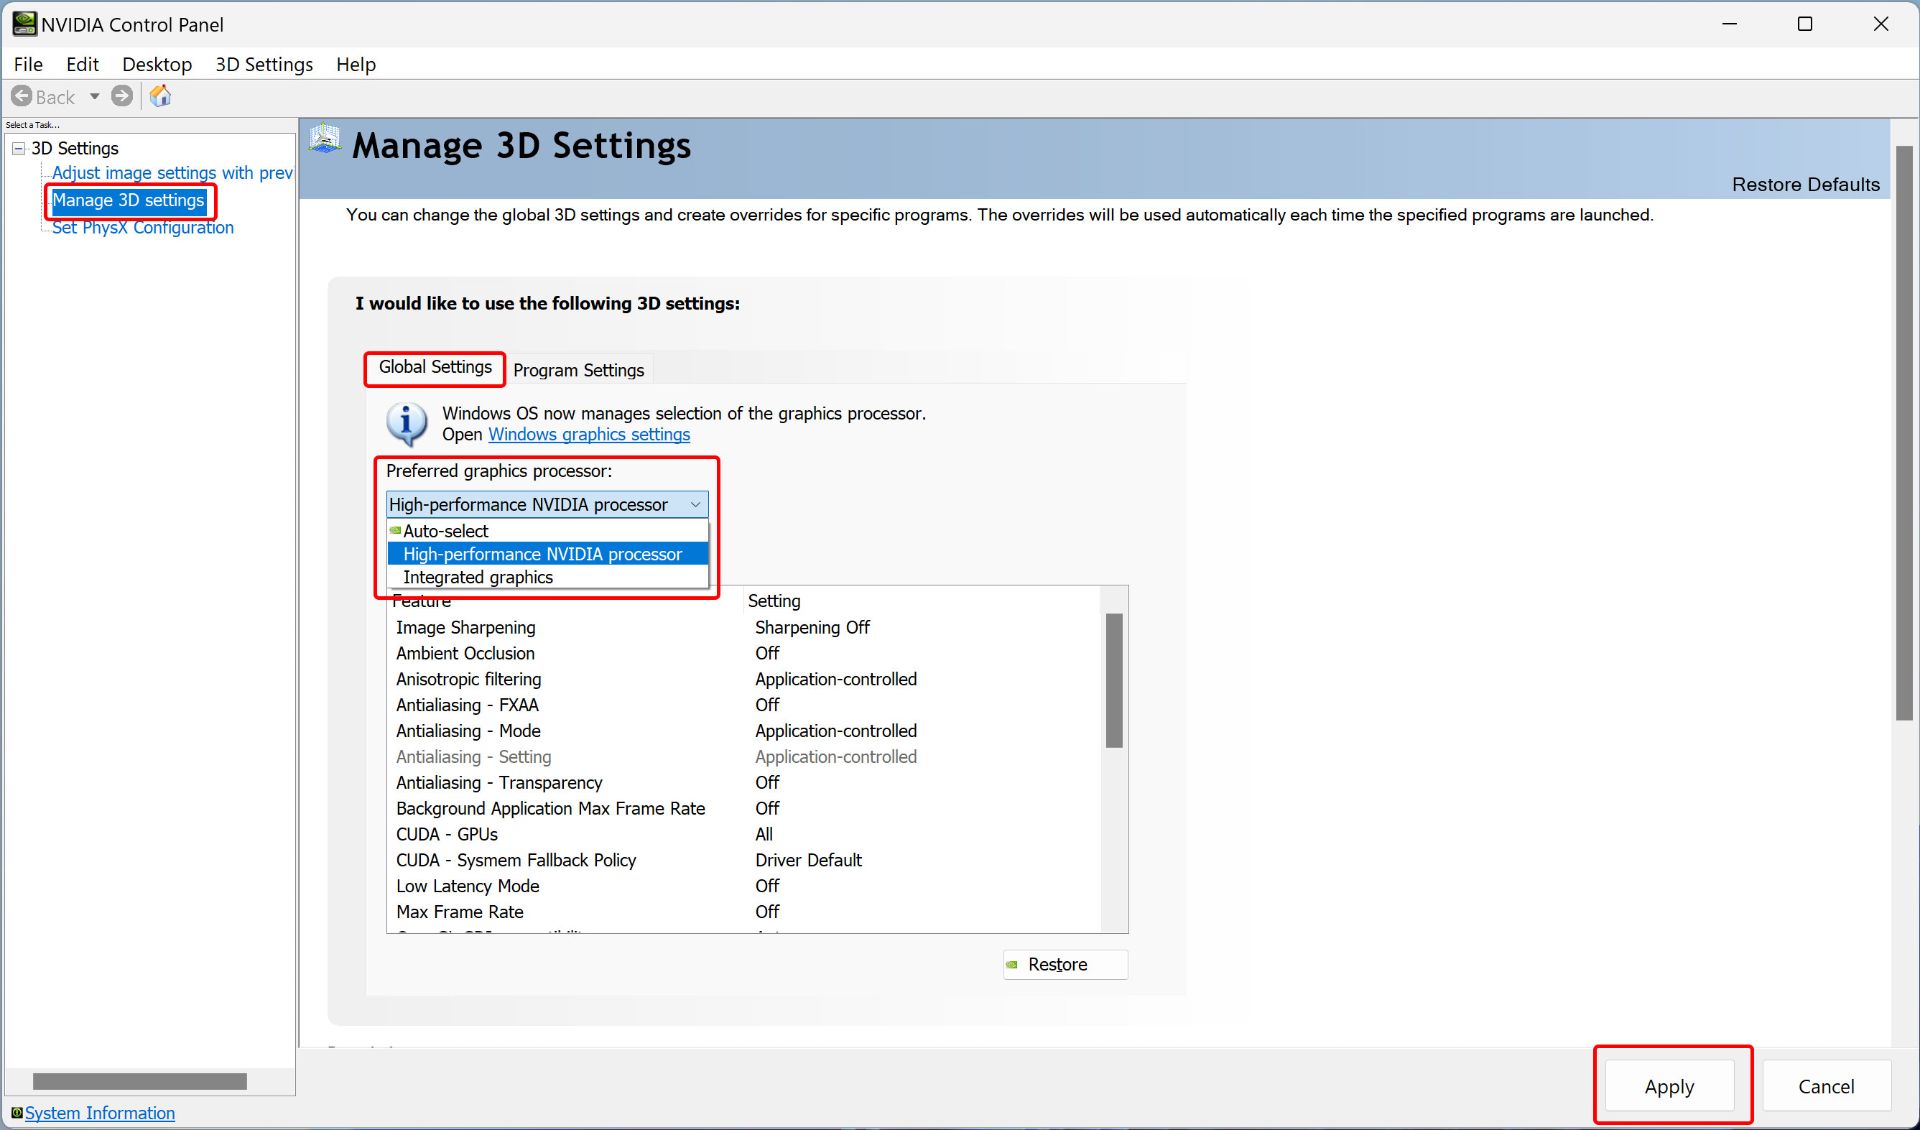
Task: Switch to the Program Settings tab
Action: (577, 369)
